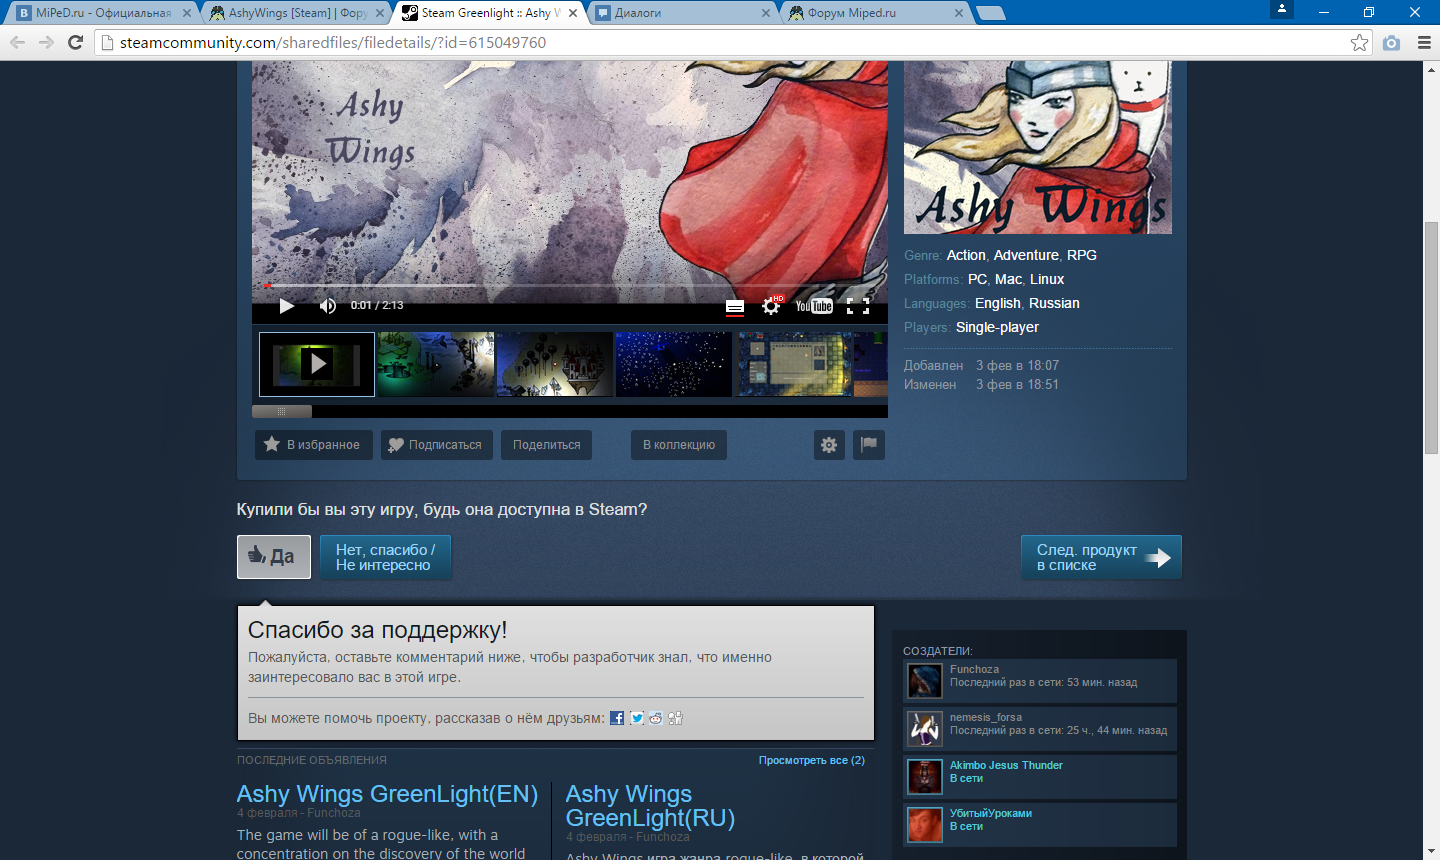Filter by the Adventure genre link
The width and height of the screenshot is (1440, 860).
pyautogui.click(x=1026, y=255)
